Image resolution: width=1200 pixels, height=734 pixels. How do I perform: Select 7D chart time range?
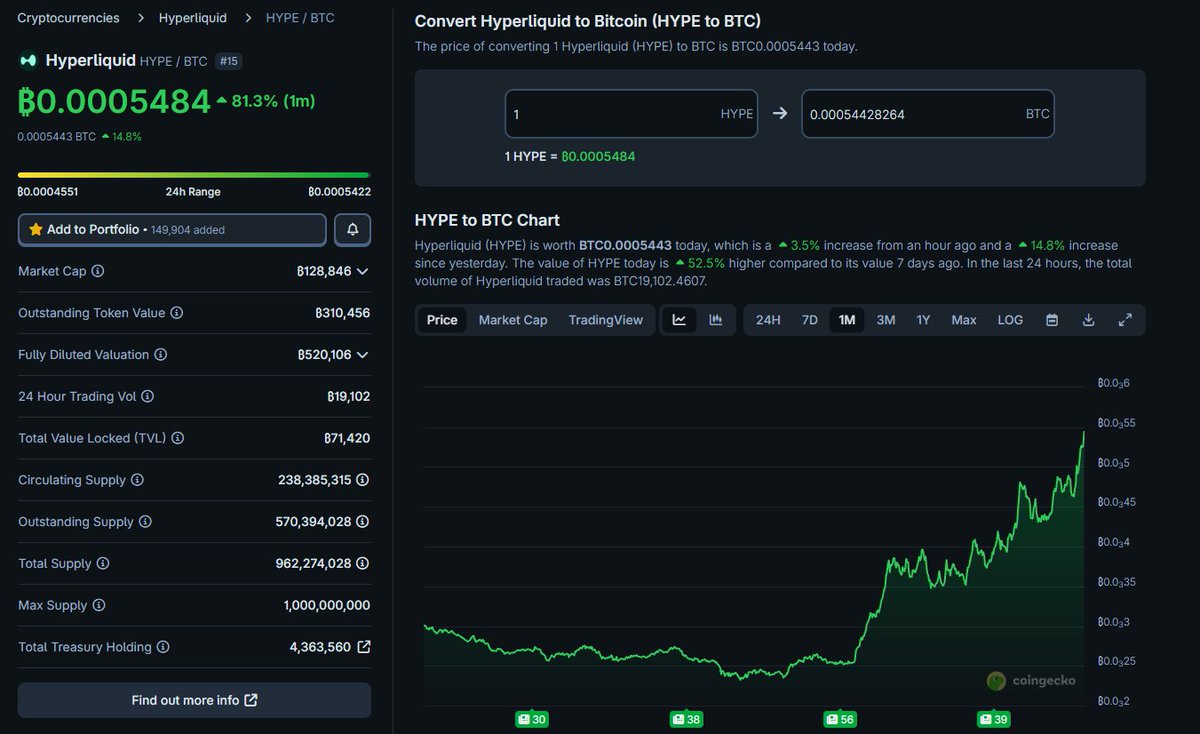[x=810, y=320]
